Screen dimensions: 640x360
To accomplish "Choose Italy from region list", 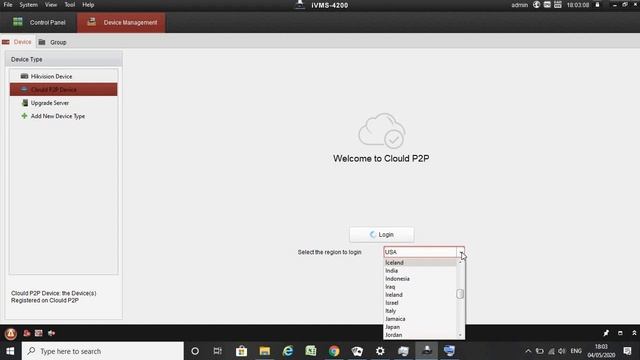I will tap(420, 311).
